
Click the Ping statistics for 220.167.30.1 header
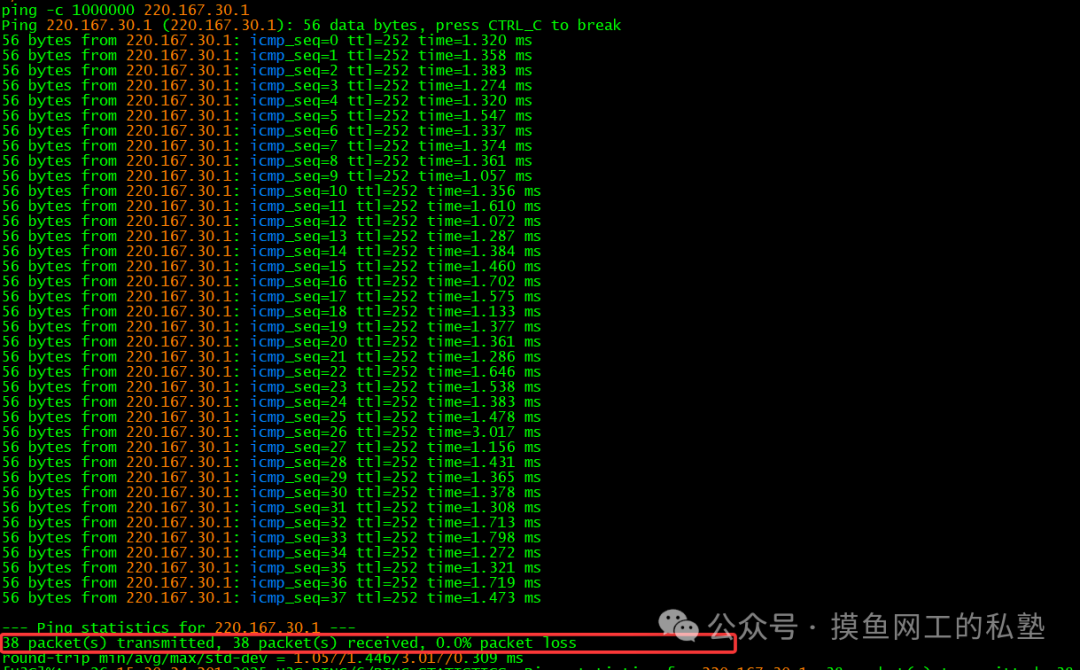click(x=178, y=627)
